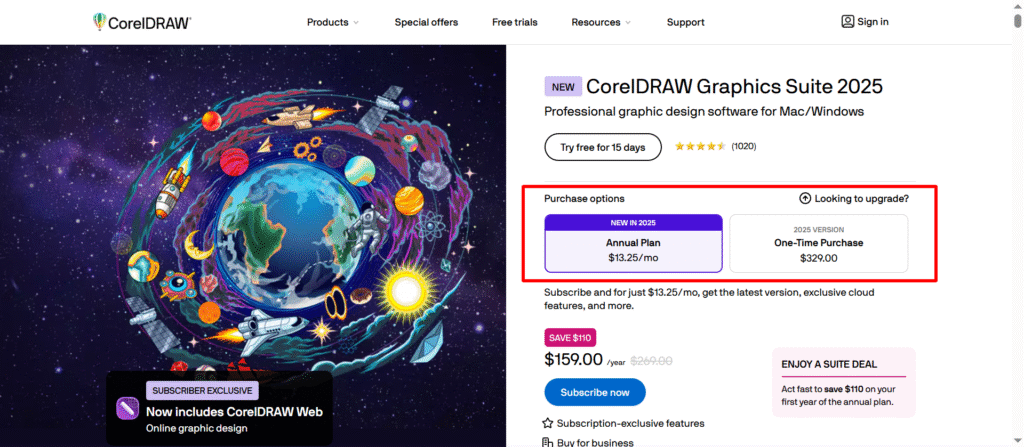The height and width of the screenshot is (447, 1024).
Task: Click the CorelDRAW Web purple app icon
Action: (127, 408)
